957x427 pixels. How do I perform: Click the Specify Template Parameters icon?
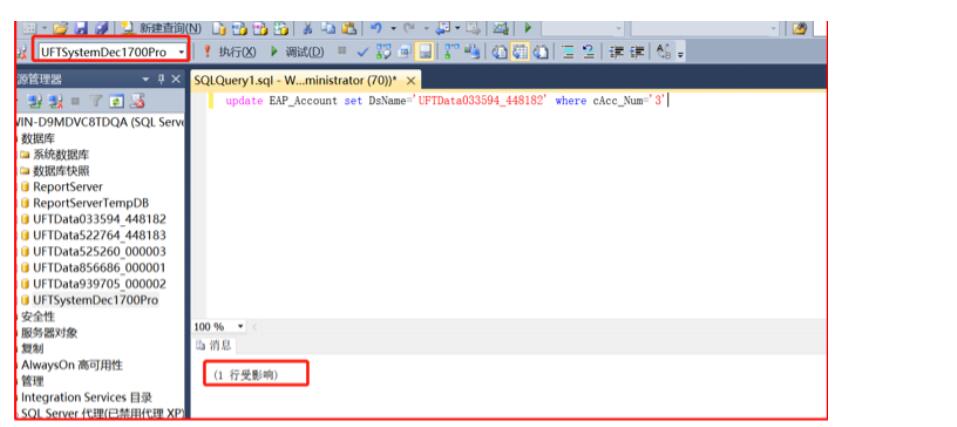[664, 52]
